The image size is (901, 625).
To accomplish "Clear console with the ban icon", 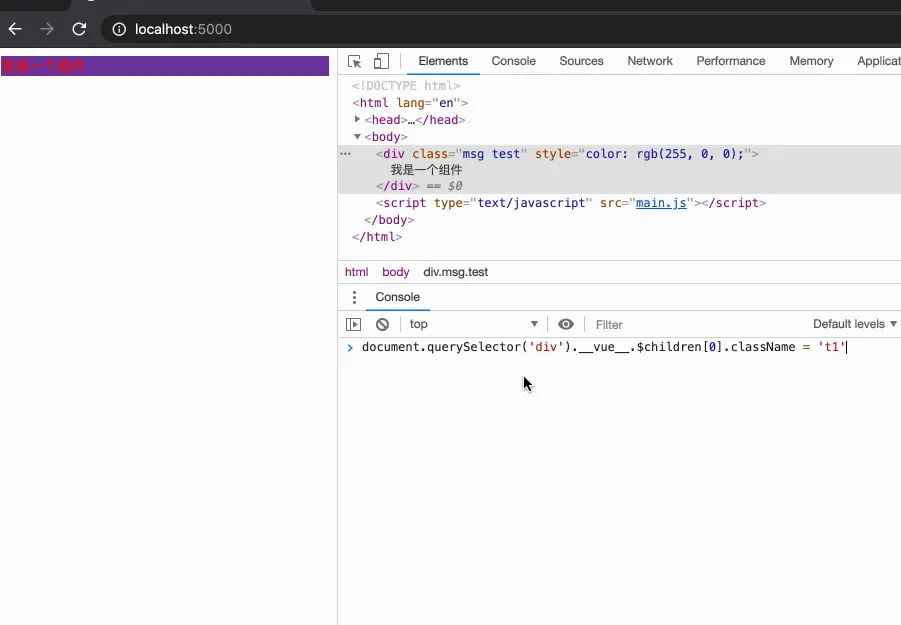I will point(382,325).
